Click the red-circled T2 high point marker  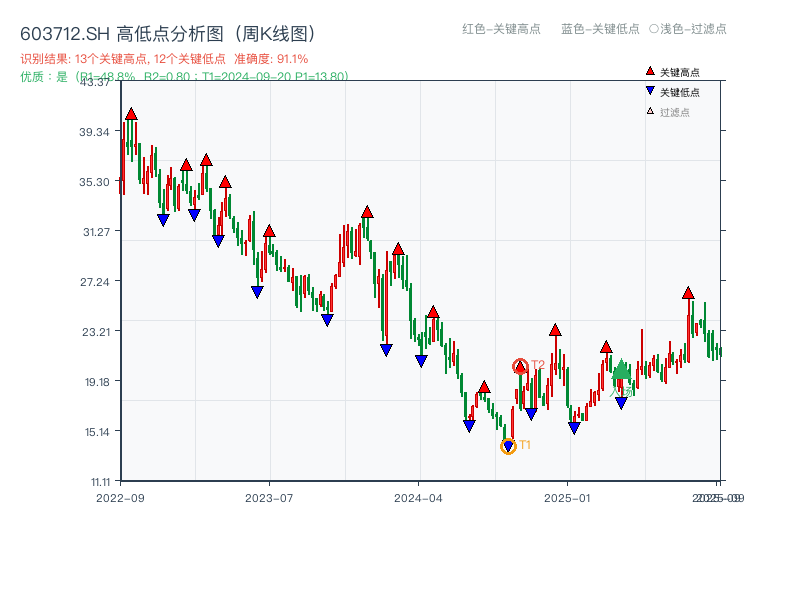coord(520,365)
